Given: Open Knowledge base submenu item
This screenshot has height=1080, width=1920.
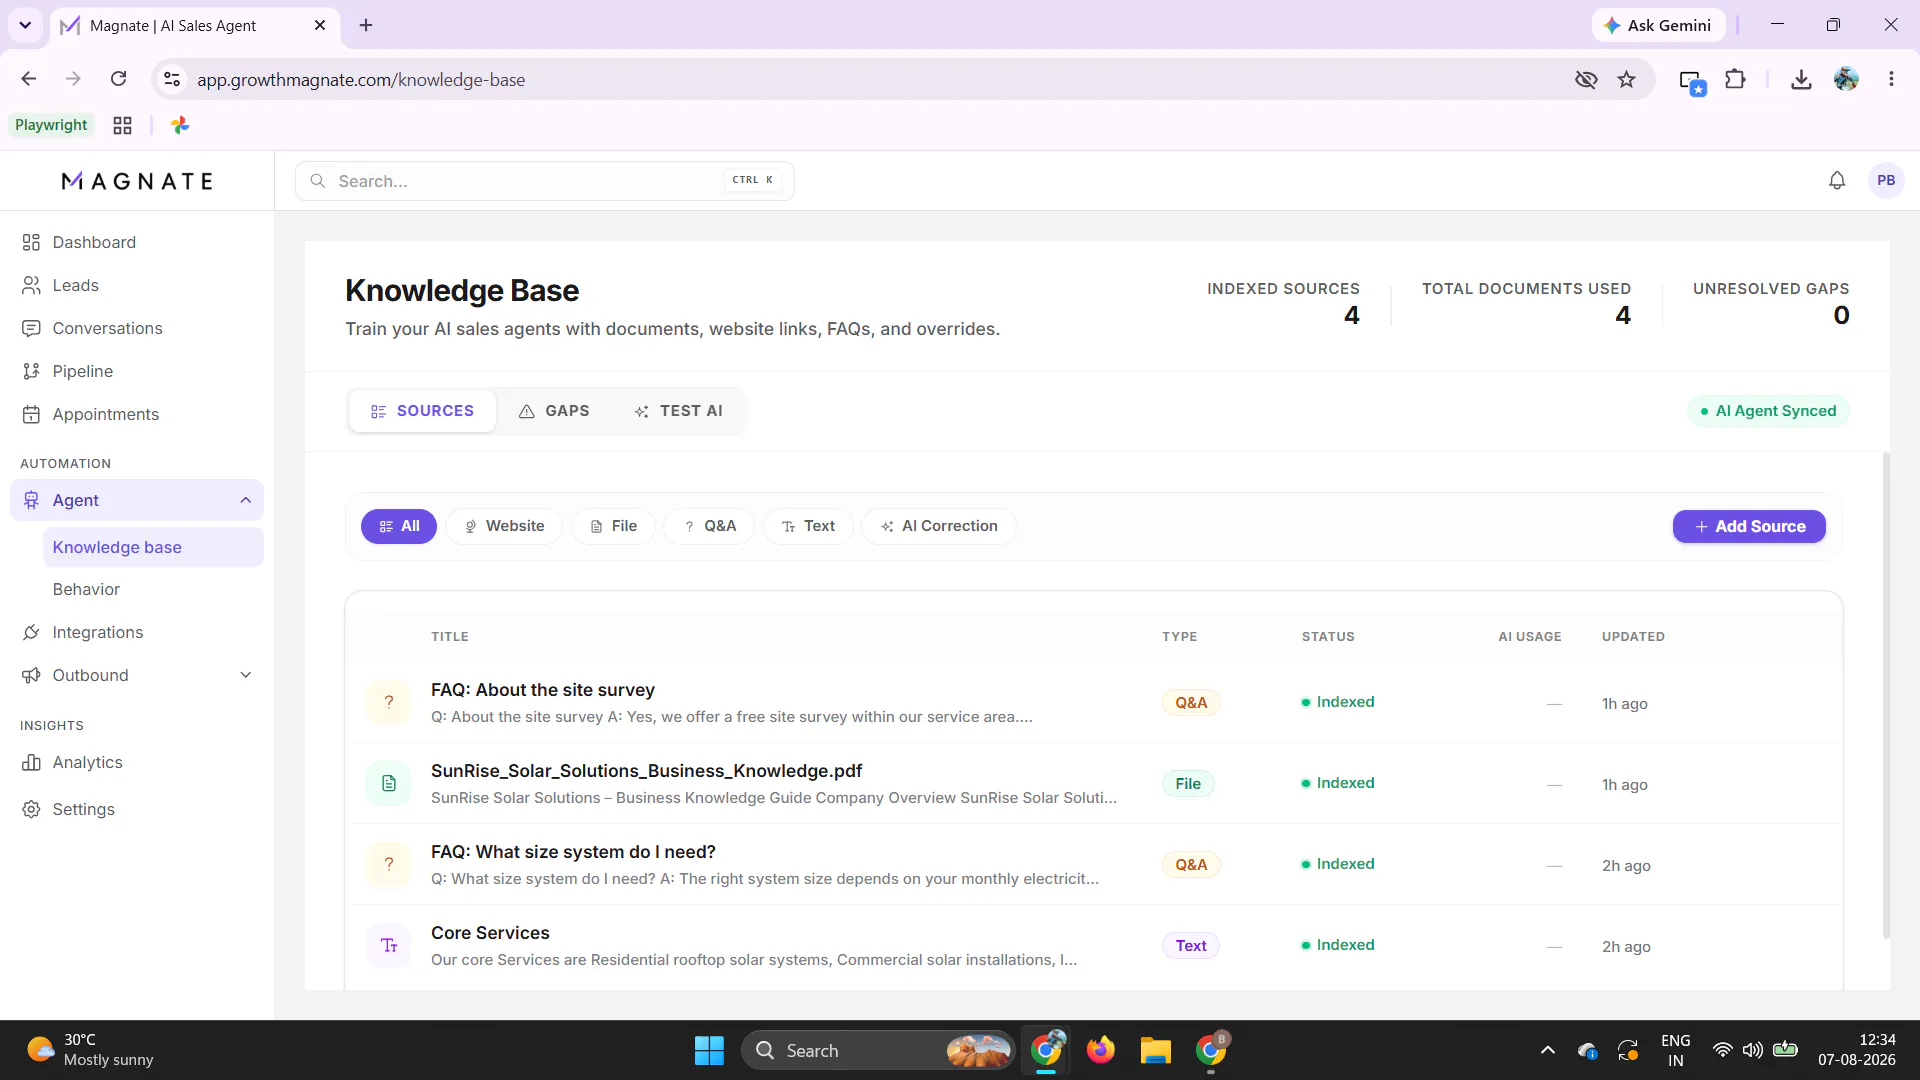Looking at the screenshot, I should click(153, 547).
